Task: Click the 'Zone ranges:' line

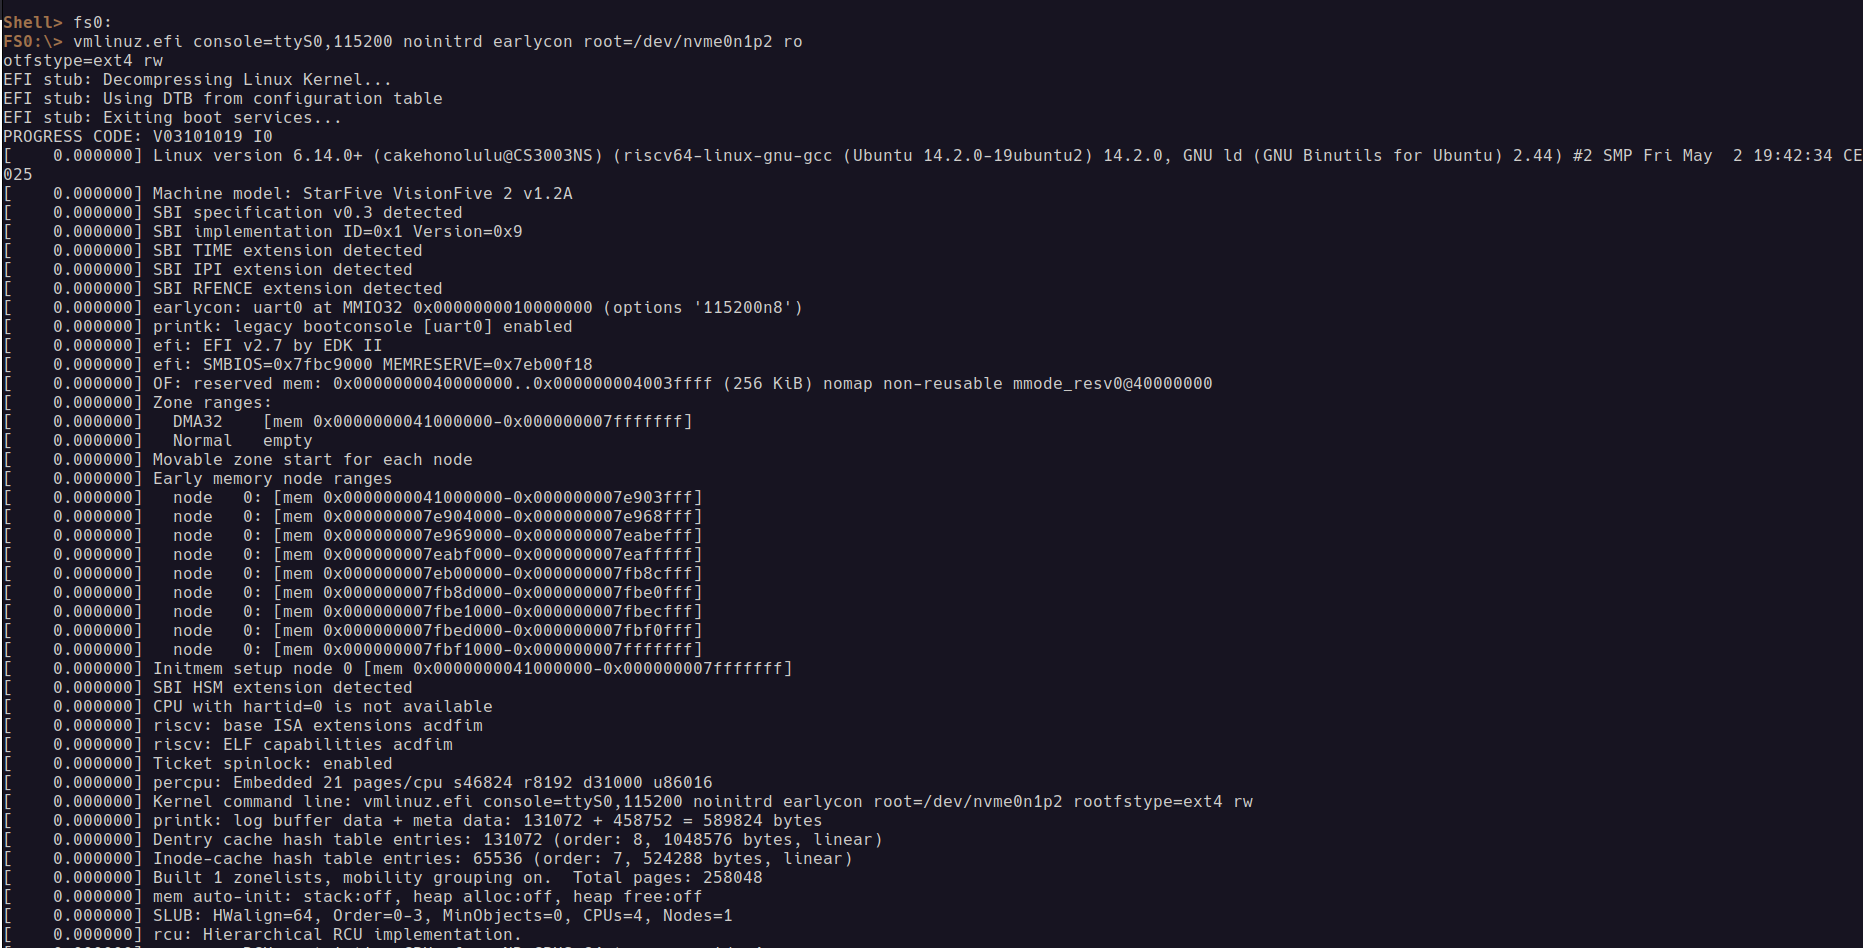Action: (x=213, y=402)
